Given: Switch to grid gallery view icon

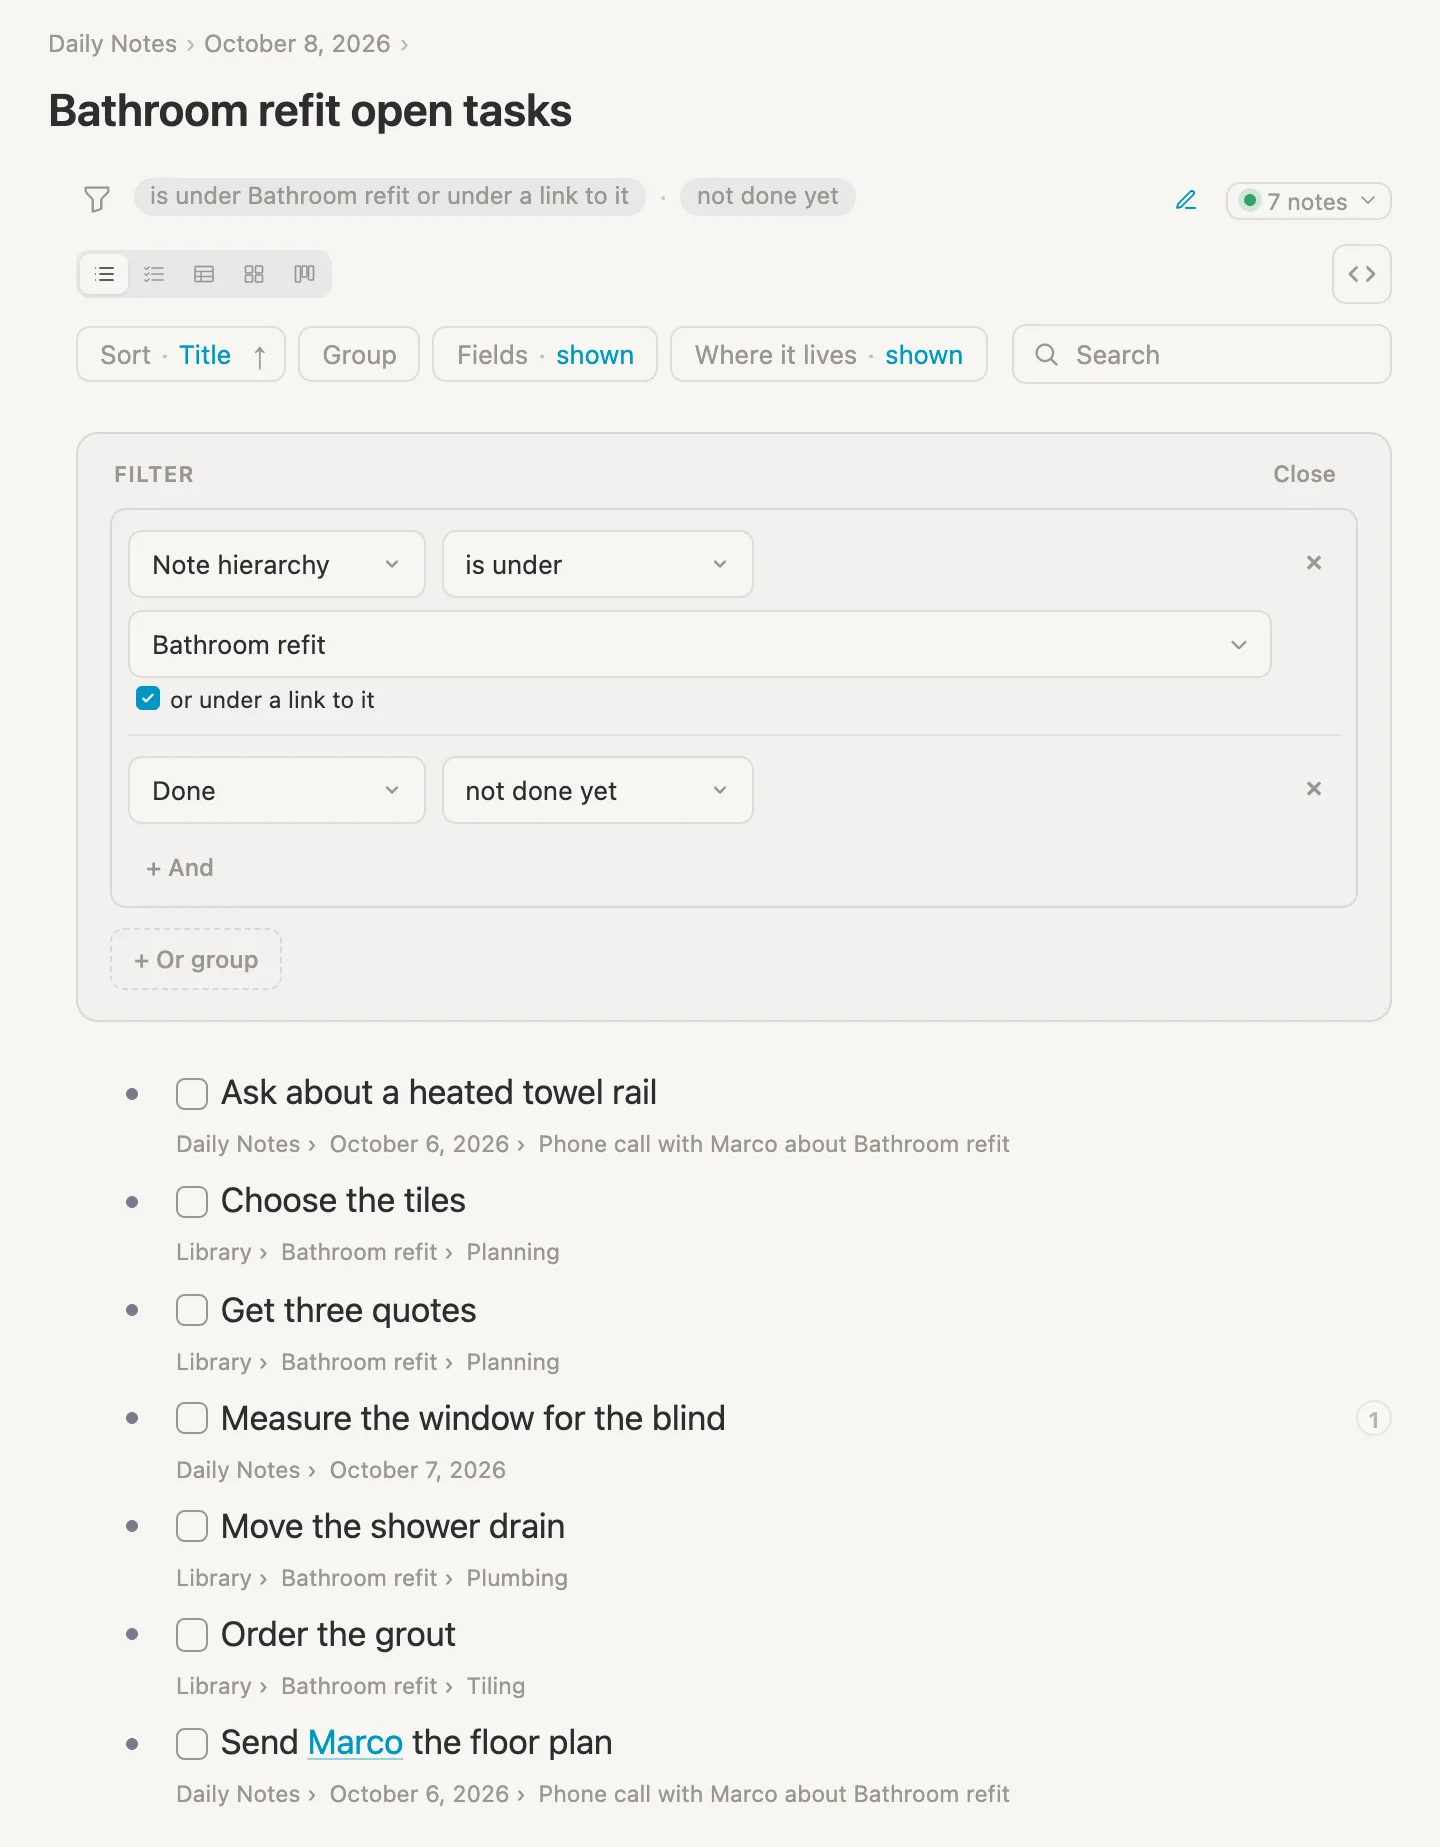Looking at the screenshot, I should click(x=254, y=274).
